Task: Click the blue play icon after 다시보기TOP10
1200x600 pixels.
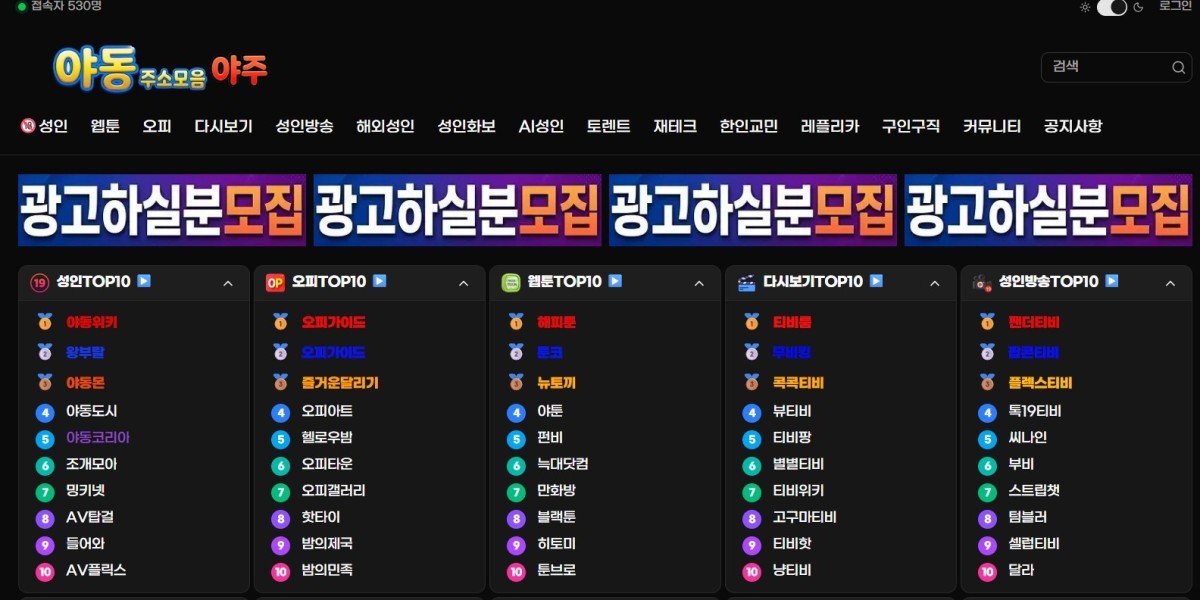Action: [x=876, y=281]
